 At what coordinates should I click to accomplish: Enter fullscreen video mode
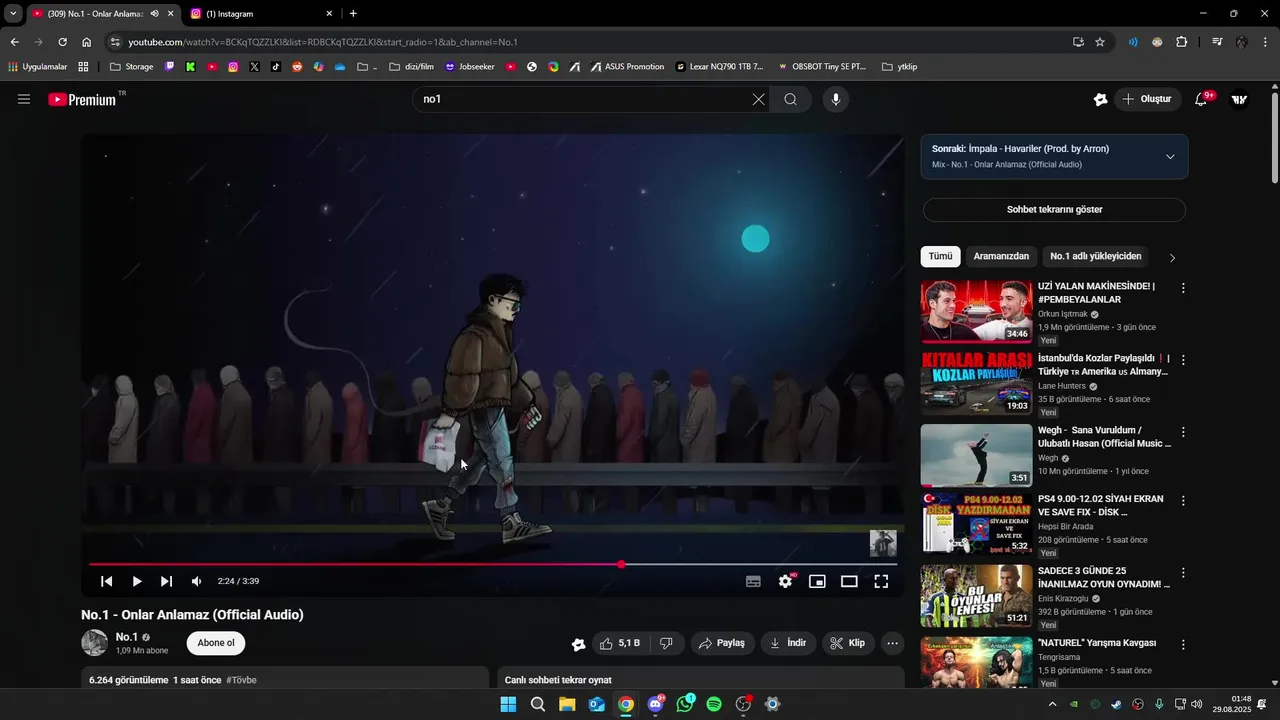point(881,581)
